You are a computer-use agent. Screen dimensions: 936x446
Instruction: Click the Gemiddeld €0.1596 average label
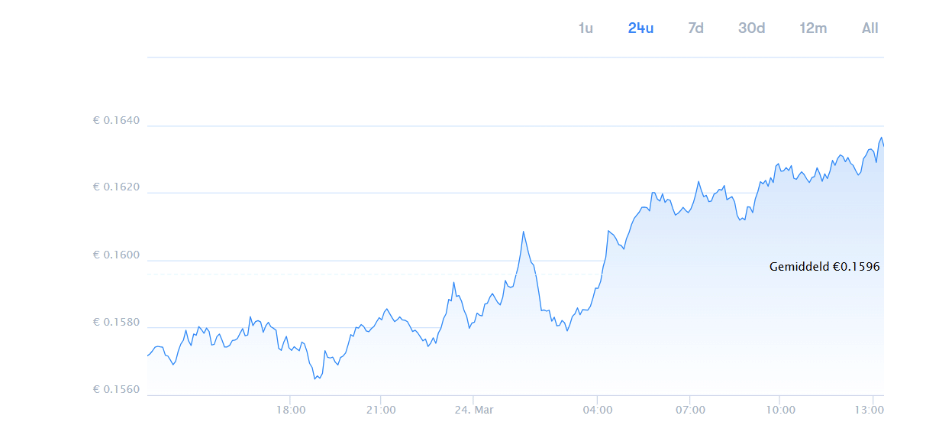pyautogui.click(x=824, y=267)
